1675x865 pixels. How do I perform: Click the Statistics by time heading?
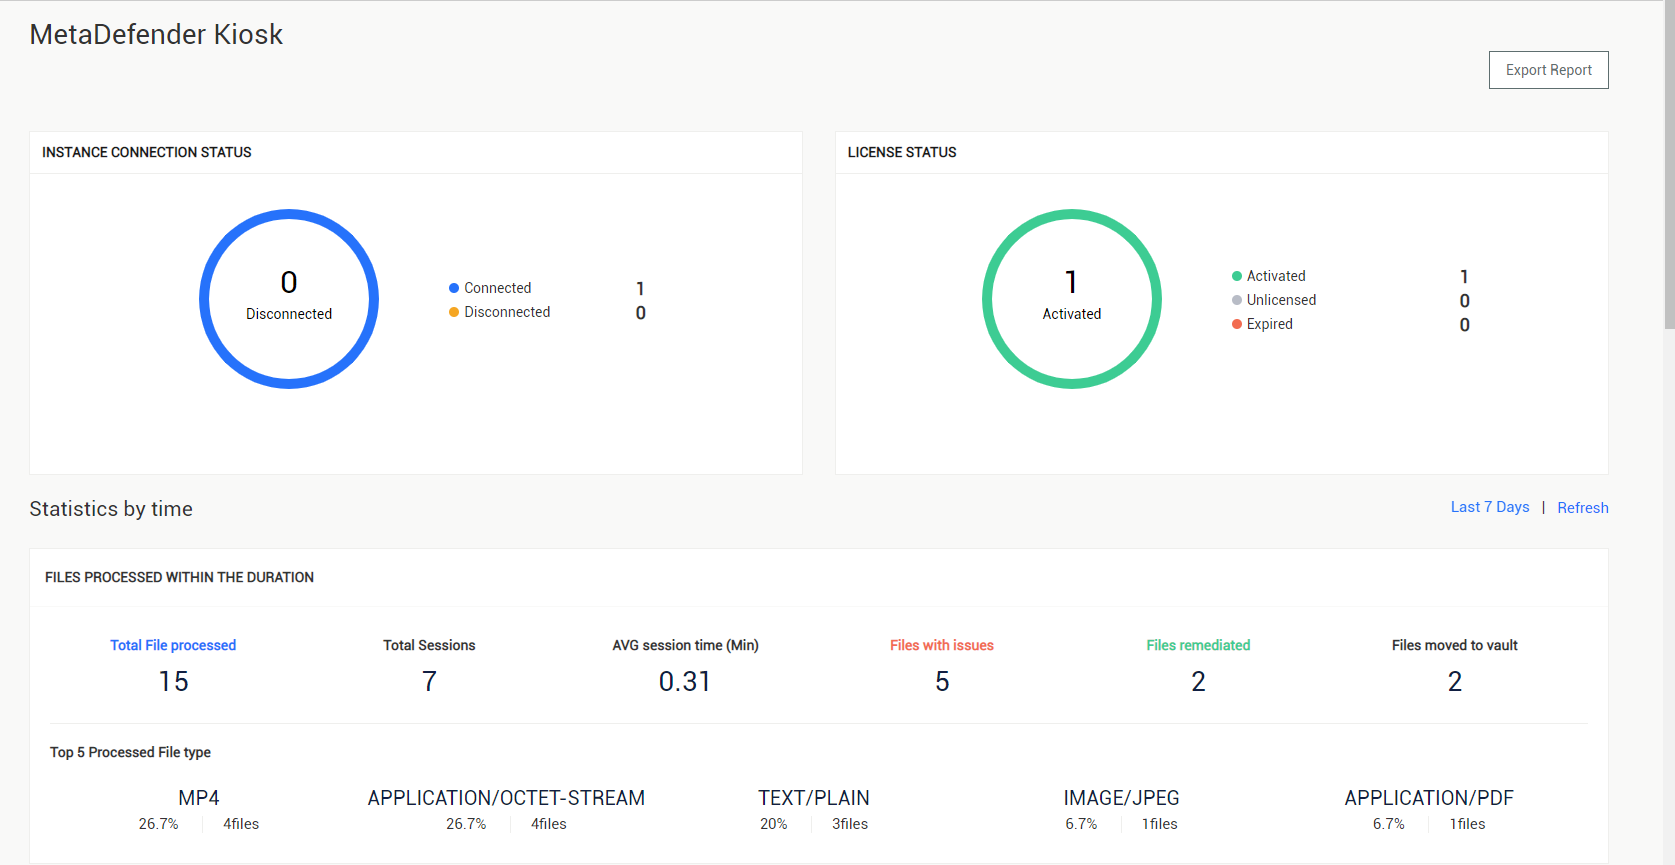111,509
